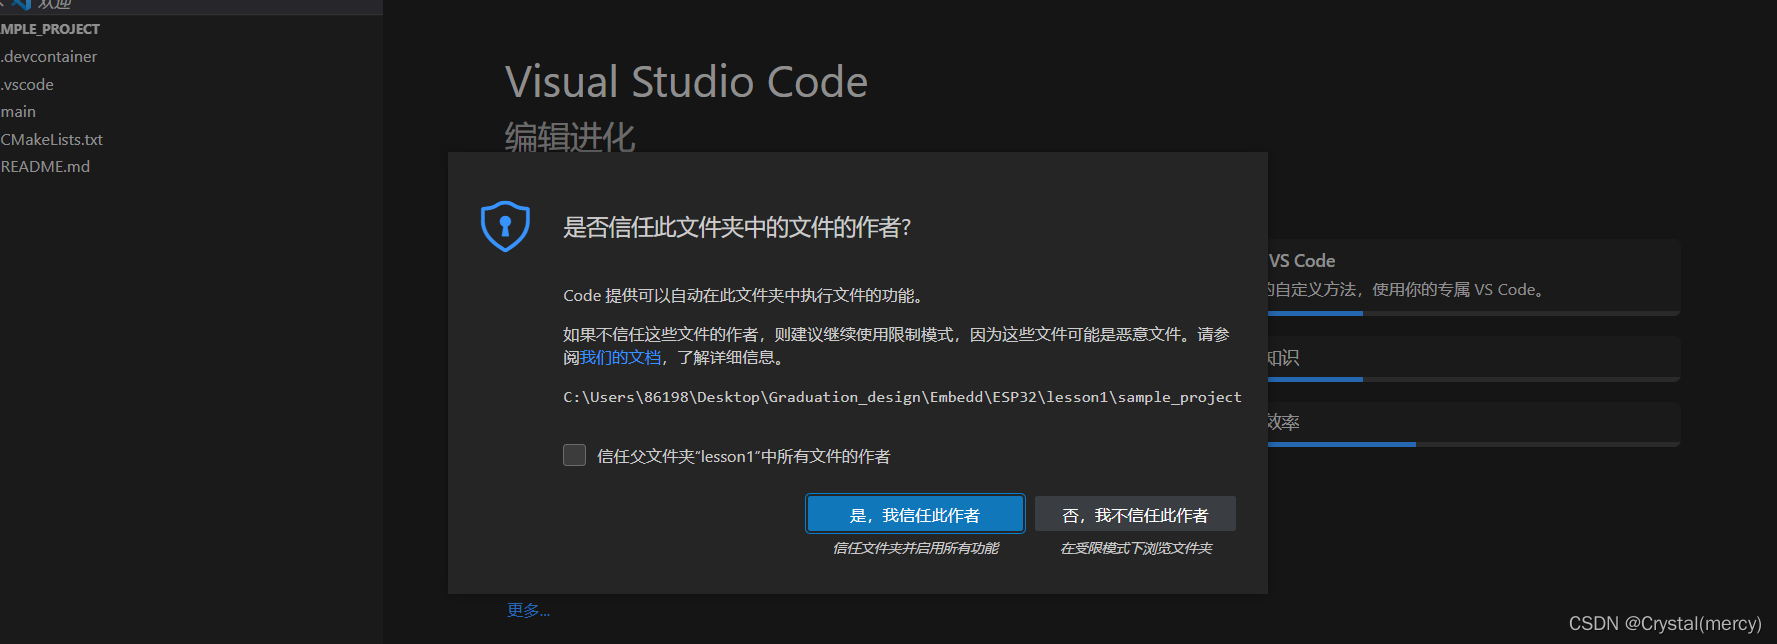The width and height of the screenshot is (1777, 644).
Task: Click the "Visual Studio Code" welcome heading
Action: click(x=686, y=82)
